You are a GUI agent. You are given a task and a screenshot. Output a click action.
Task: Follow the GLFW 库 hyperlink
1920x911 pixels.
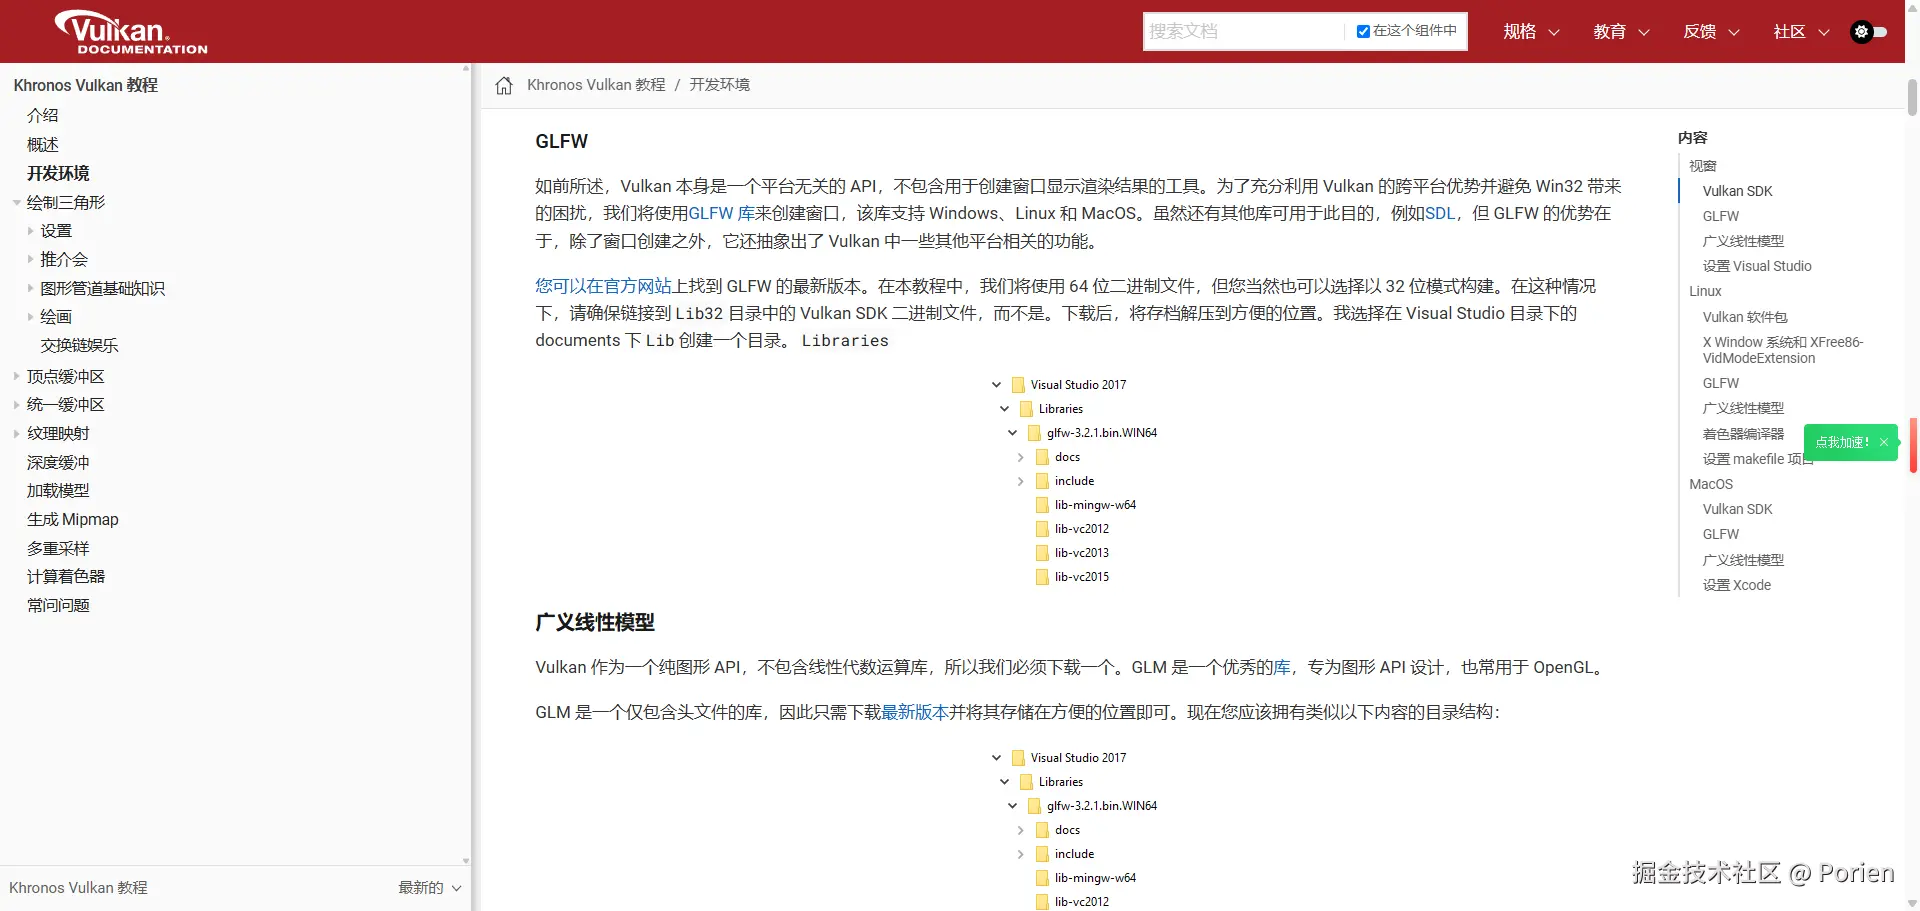[721, 213]
